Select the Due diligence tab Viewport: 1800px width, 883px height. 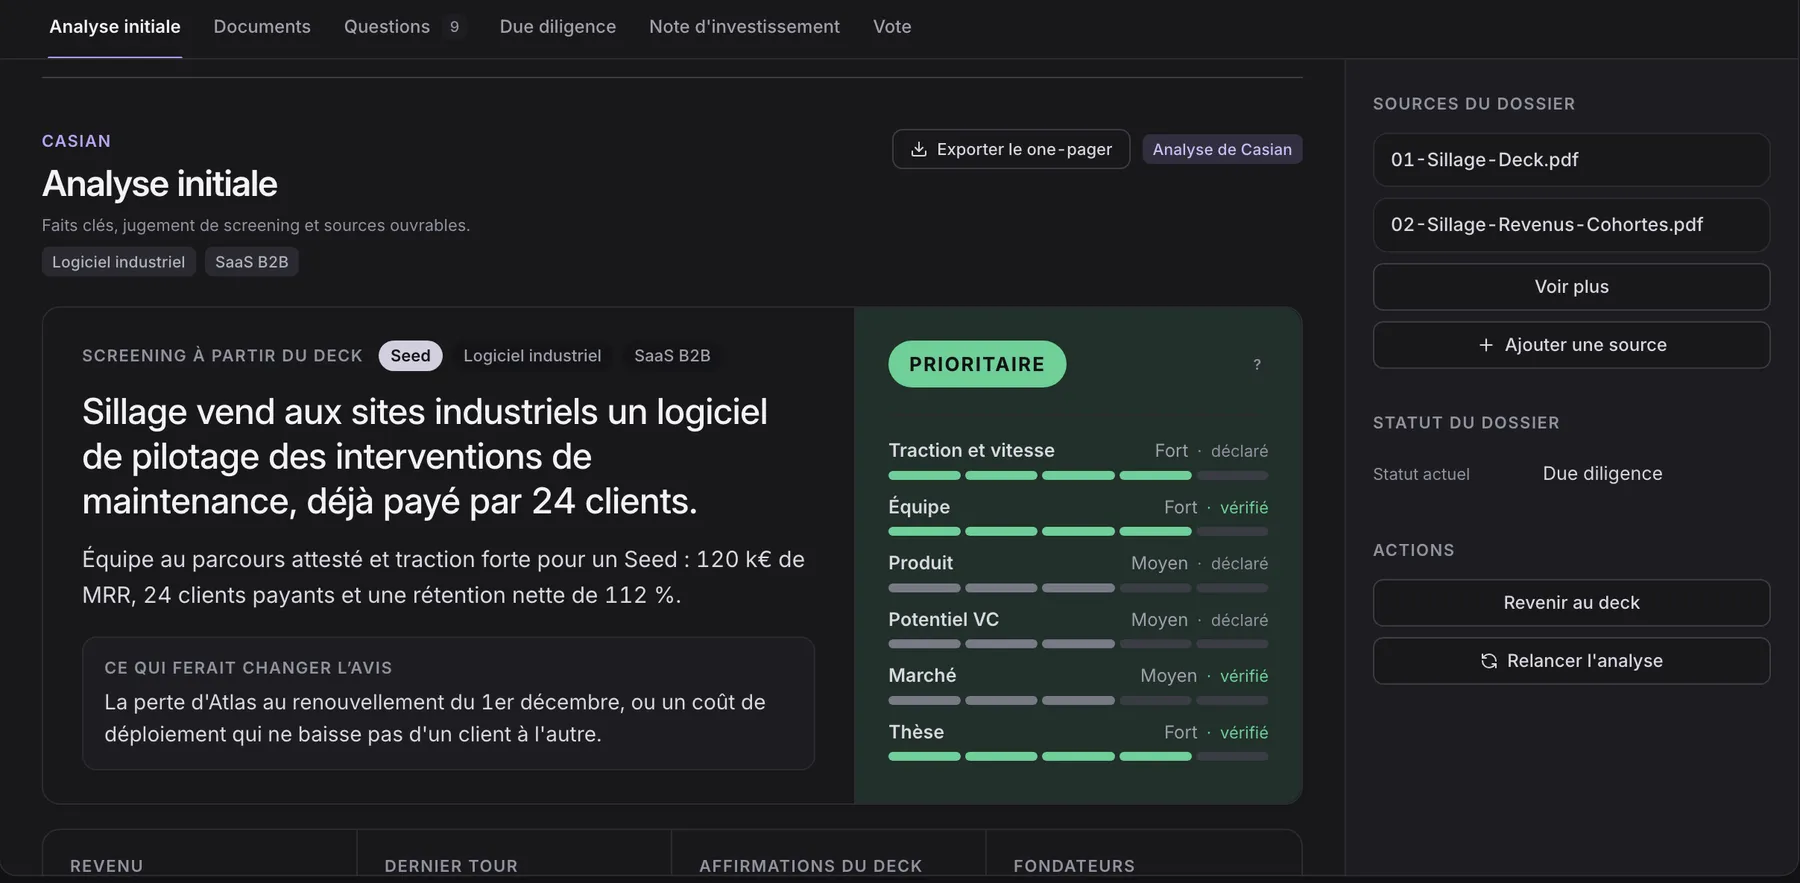[x=558, y=27]
